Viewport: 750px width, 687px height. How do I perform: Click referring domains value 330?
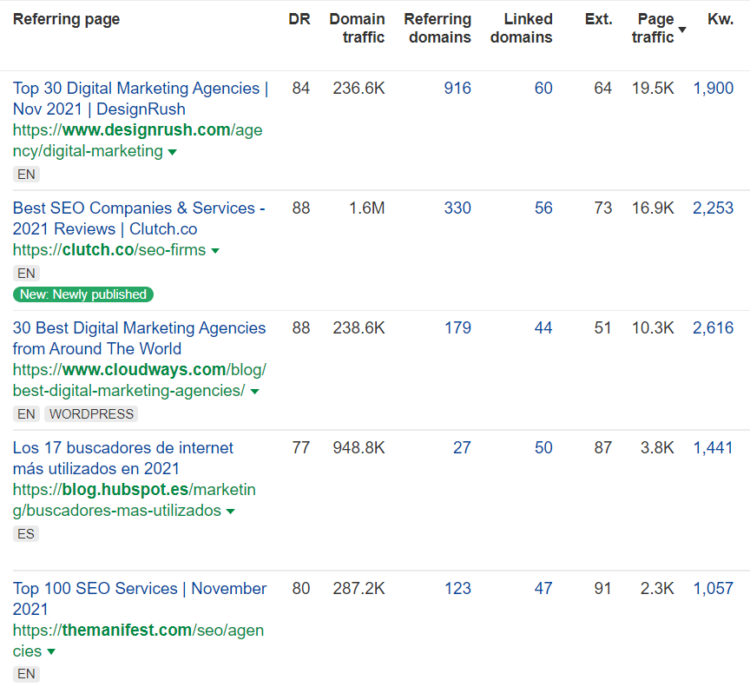coord(457,208)
